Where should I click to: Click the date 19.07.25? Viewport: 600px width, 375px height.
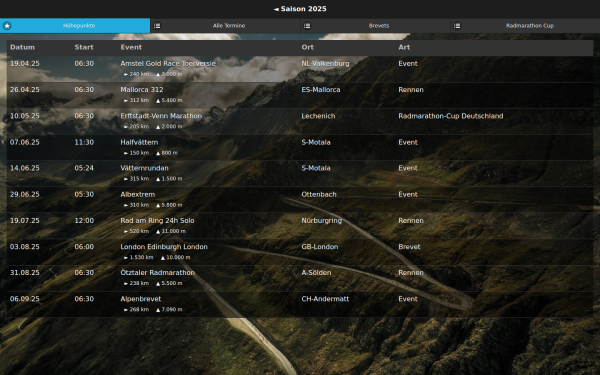[x=24, y=220]
